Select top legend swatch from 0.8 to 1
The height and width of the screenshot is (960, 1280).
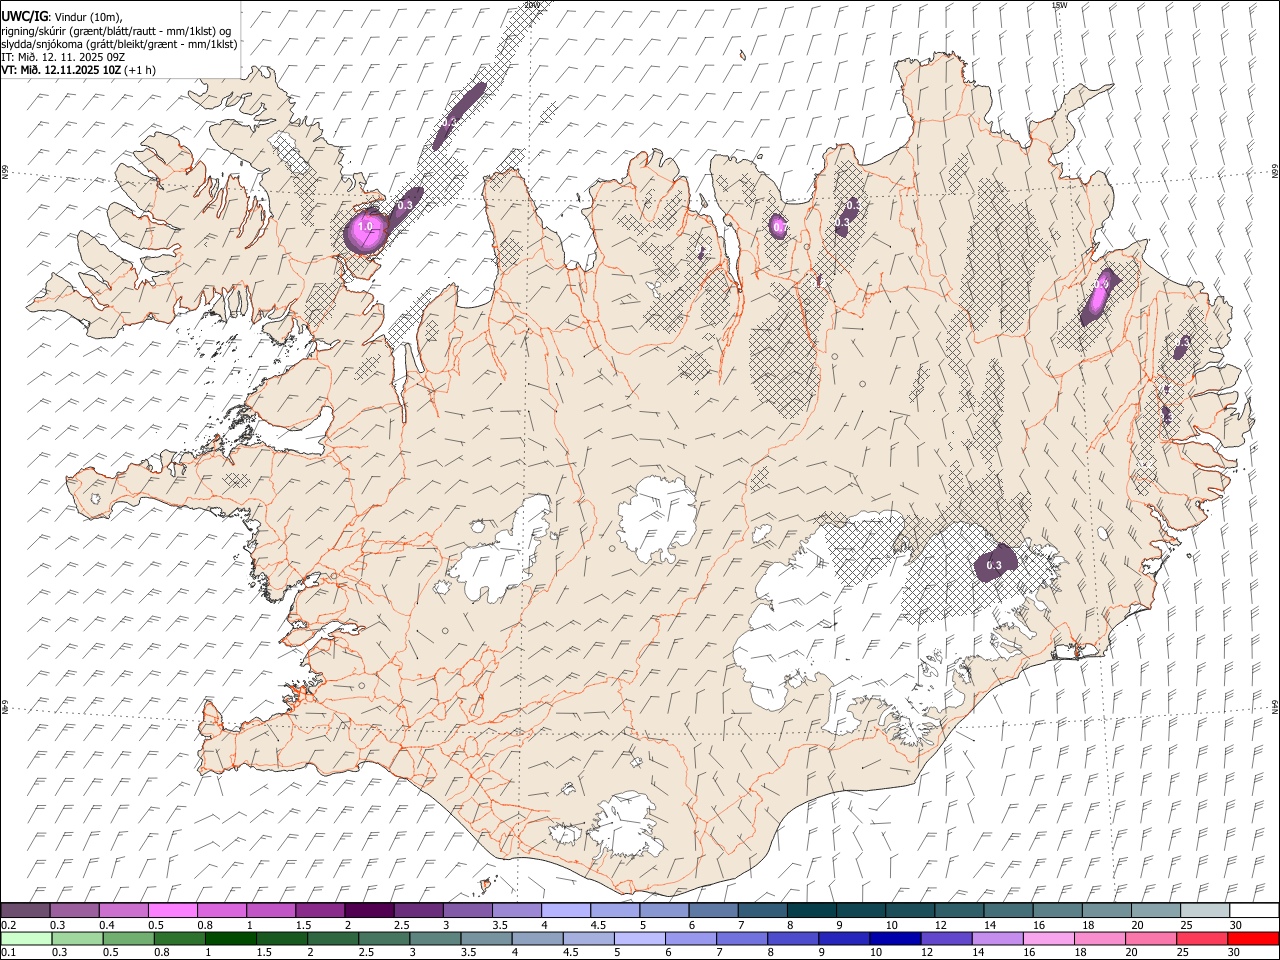click(x=221, y=911)
